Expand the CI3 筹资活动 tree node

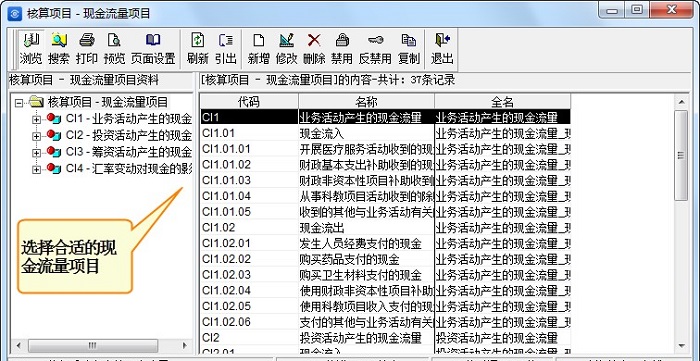(x=37, y=153)
